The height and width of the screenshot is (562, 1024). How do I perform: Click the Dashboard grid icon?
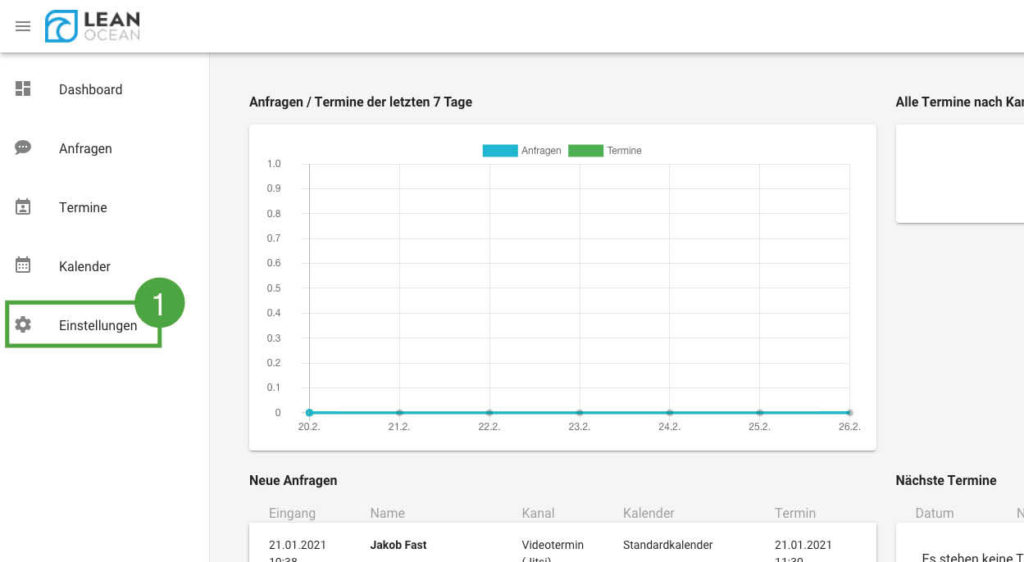(x=23, y=89)
